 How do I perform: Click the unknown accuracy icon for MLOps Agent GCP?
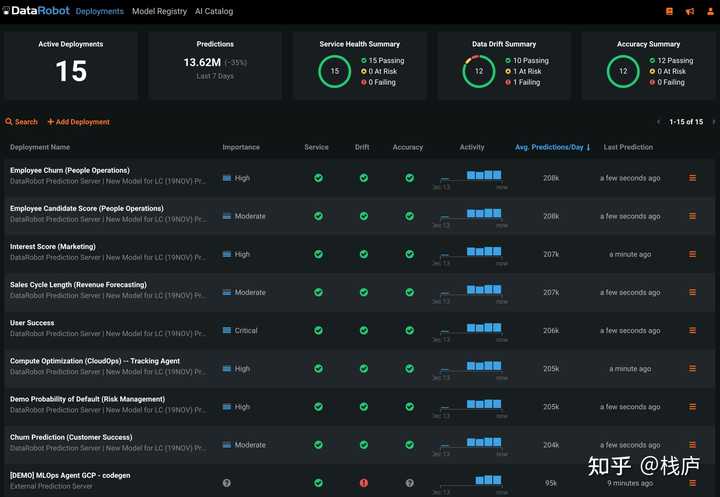point(410,483)
